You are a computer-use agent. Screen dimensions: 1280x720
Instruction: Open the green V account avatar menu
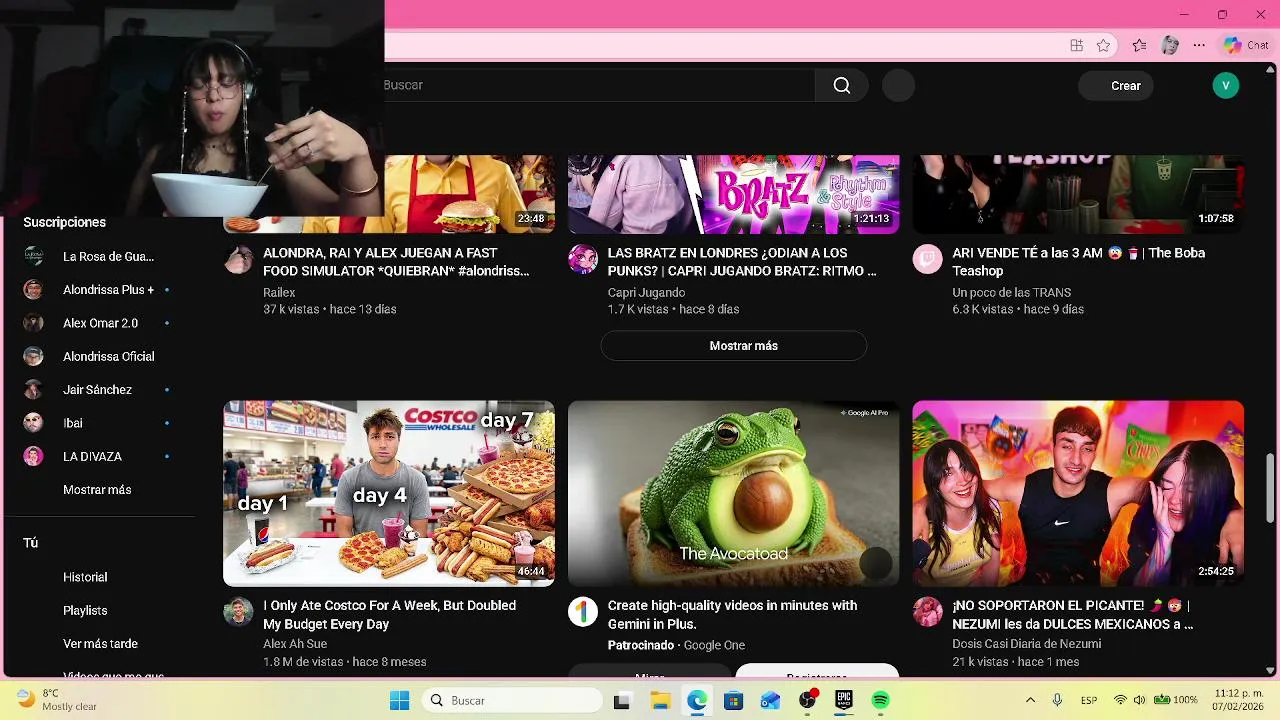(x=1225, y=85)
